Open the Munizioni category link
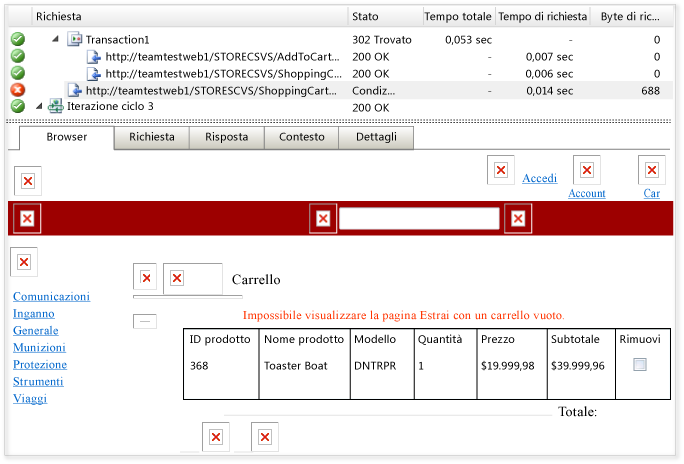 tap(39, 348)
